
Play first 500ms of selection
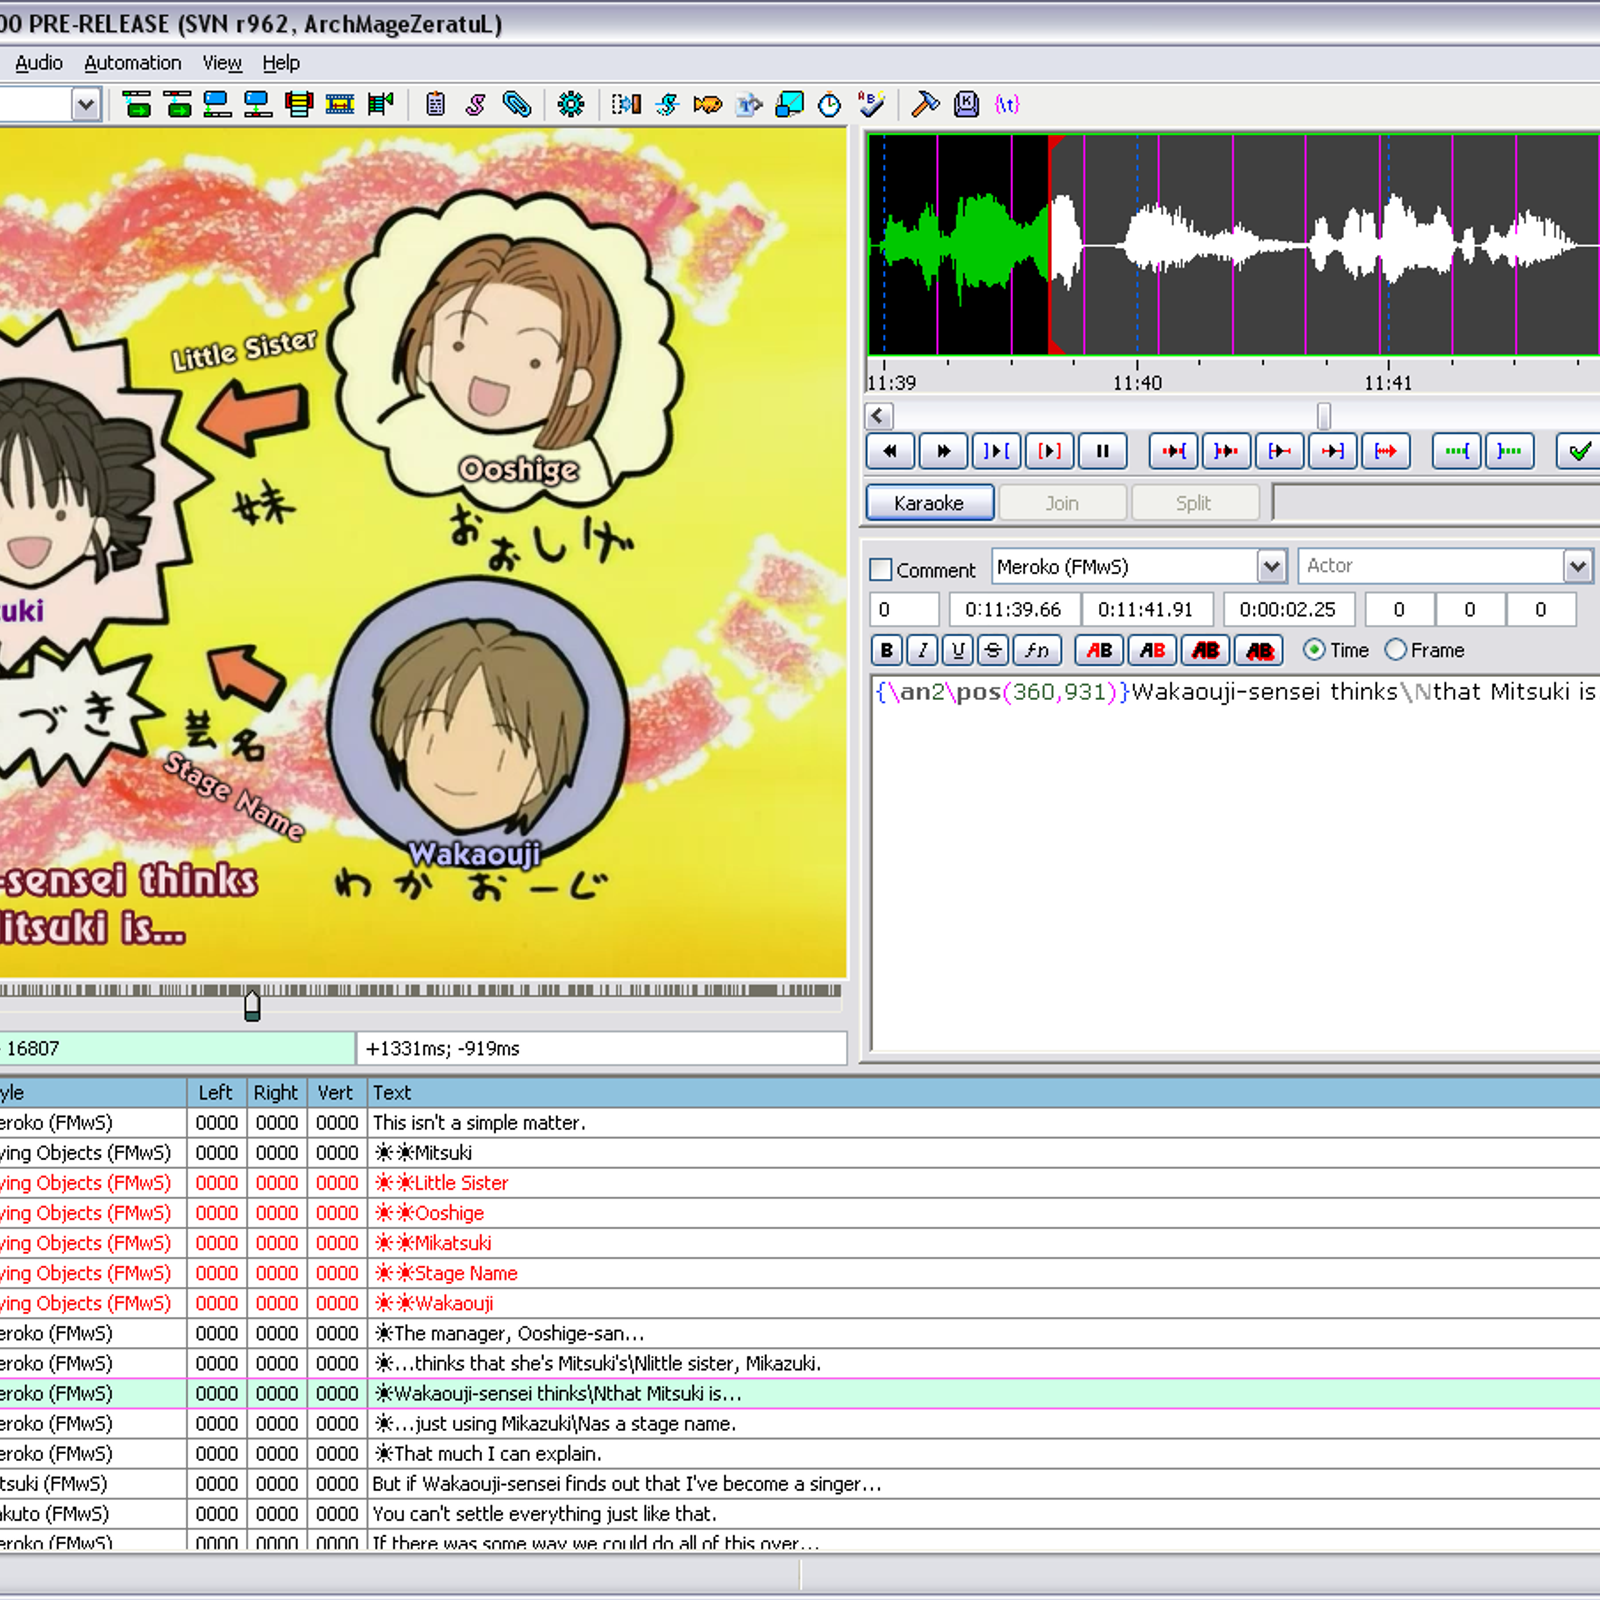coord(1279,451)
